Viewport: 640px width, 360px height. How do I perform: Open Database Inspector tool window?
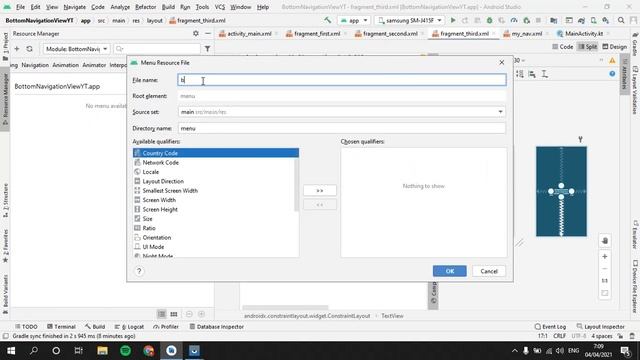216,327
